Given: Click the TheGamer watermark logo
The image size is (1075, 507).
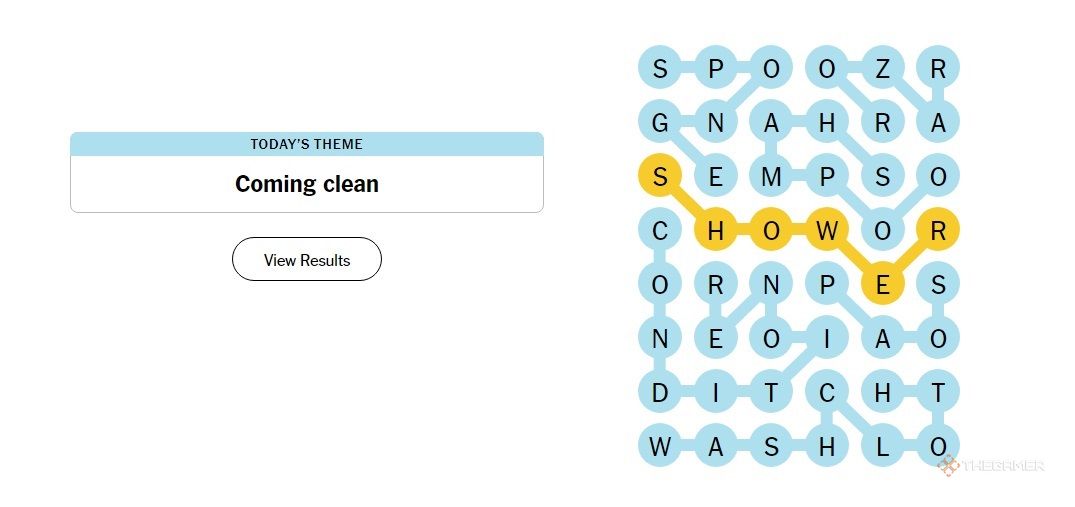Looking at the screenshot, I should point(991,466).
